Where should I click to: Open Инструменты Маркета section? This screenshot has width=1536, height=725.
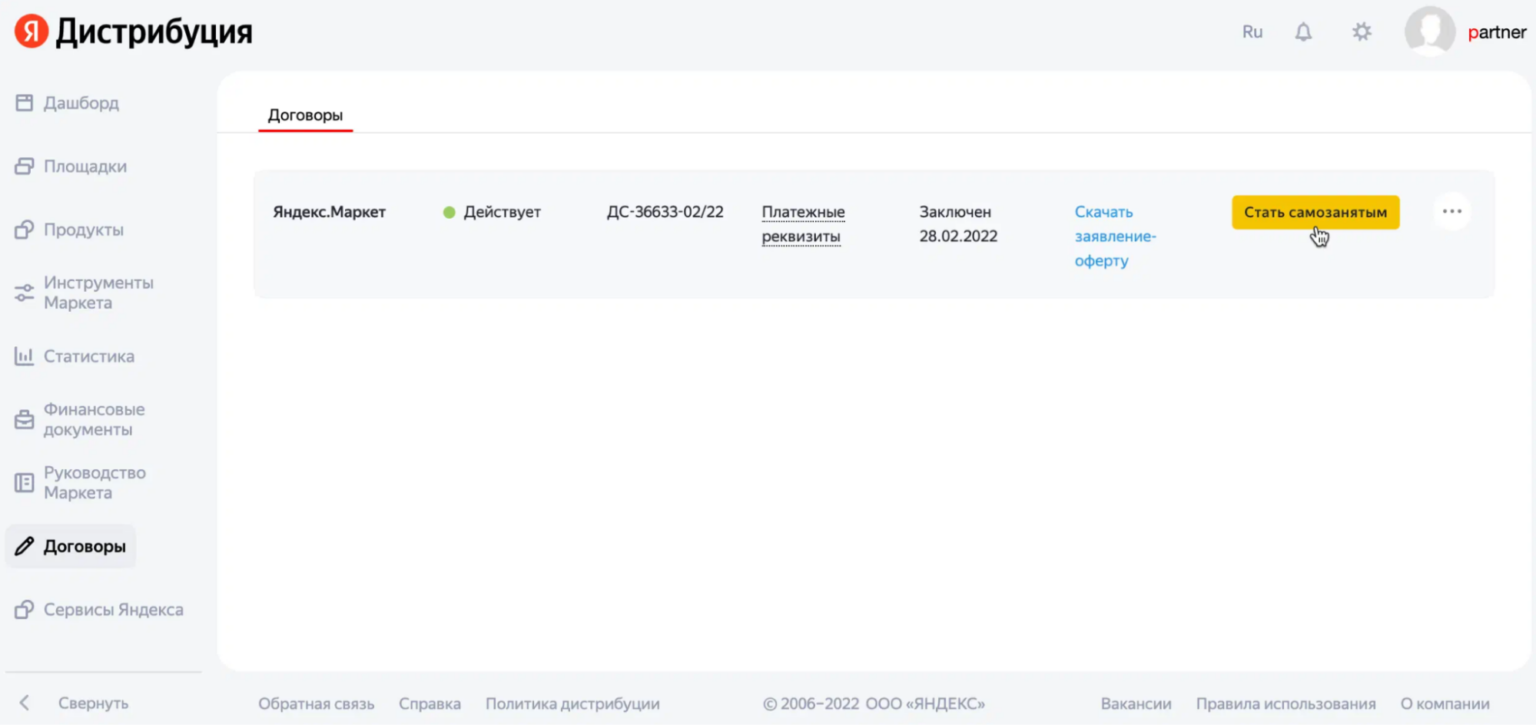point(99,293)
